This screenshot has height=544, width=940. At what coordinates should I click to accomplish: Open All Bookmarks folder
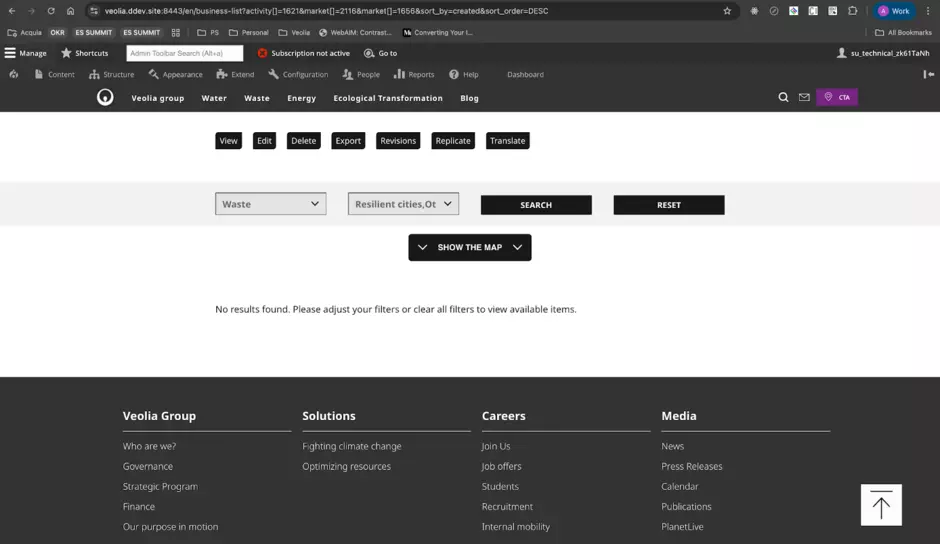pos(903,32)
